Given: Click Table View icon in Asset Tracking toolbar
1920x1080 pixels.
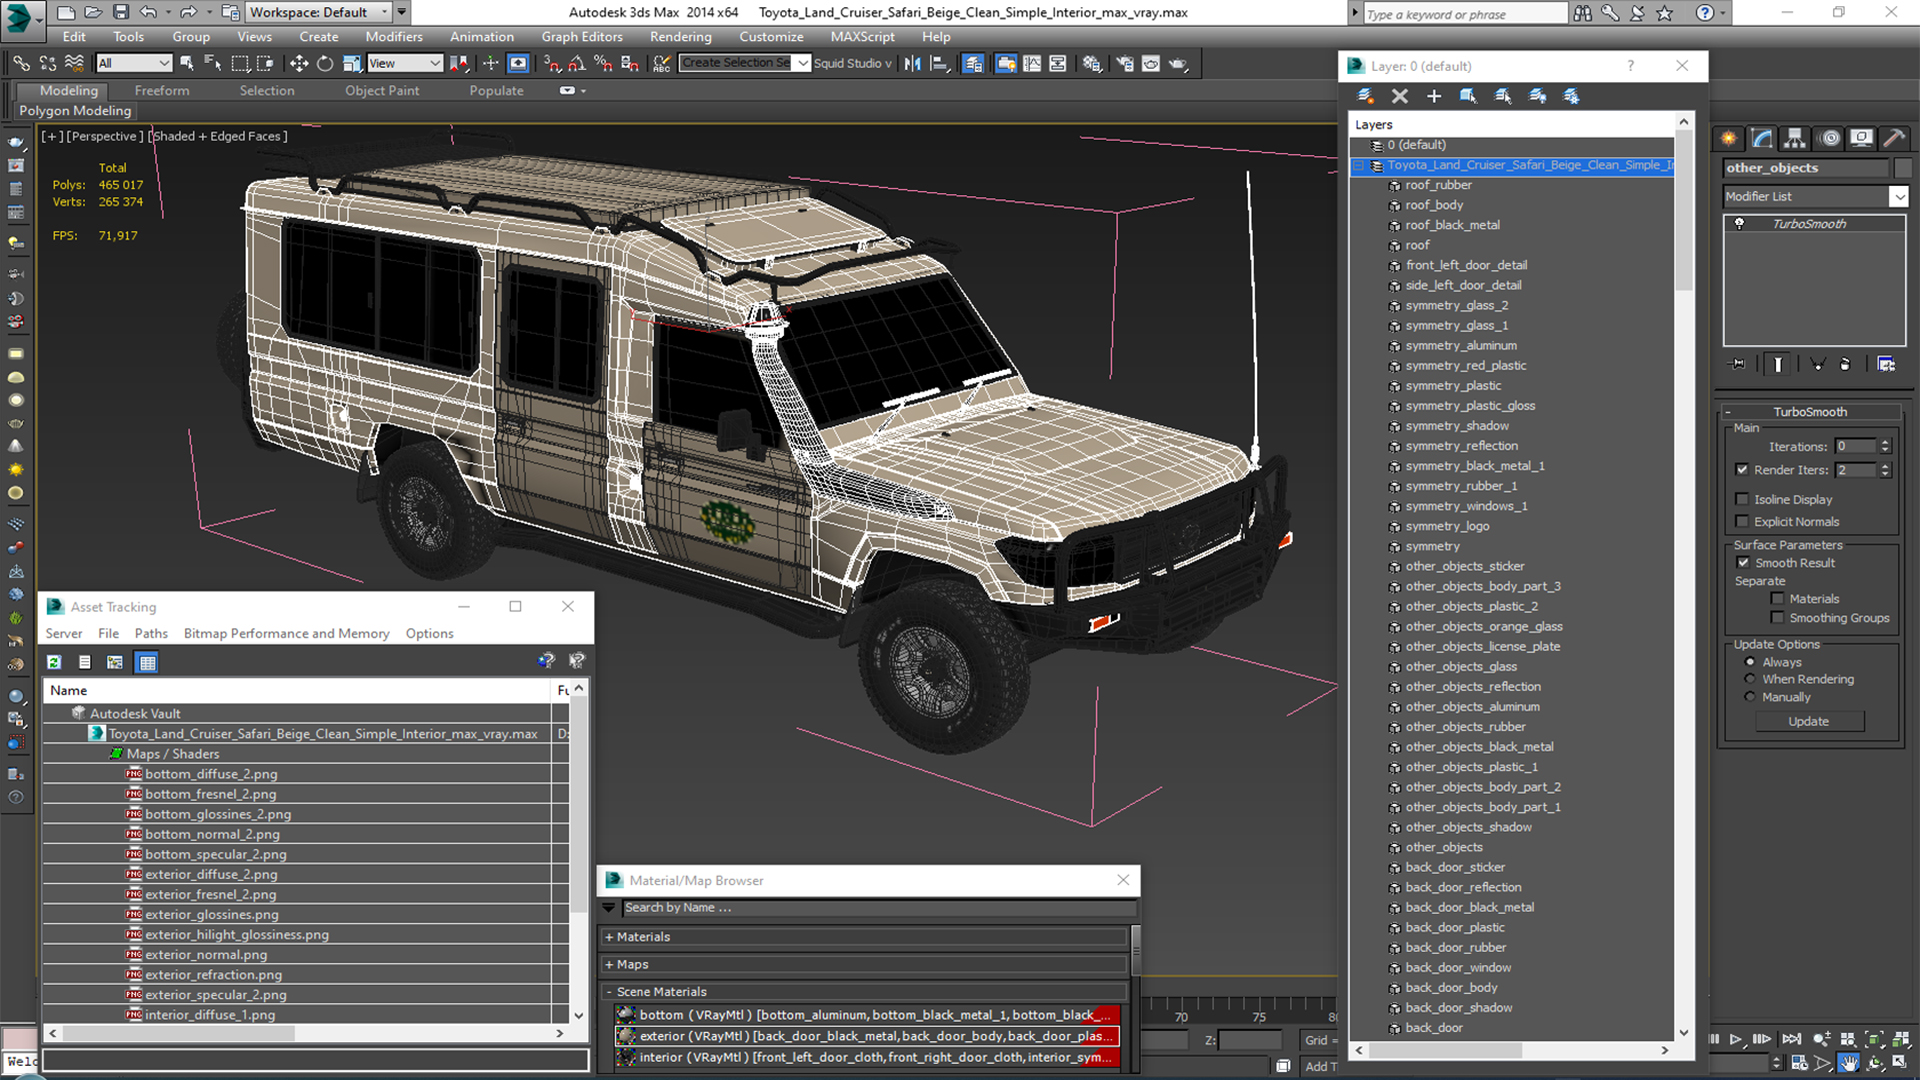Looking at the screenshot, I should [x=147, y=662].
